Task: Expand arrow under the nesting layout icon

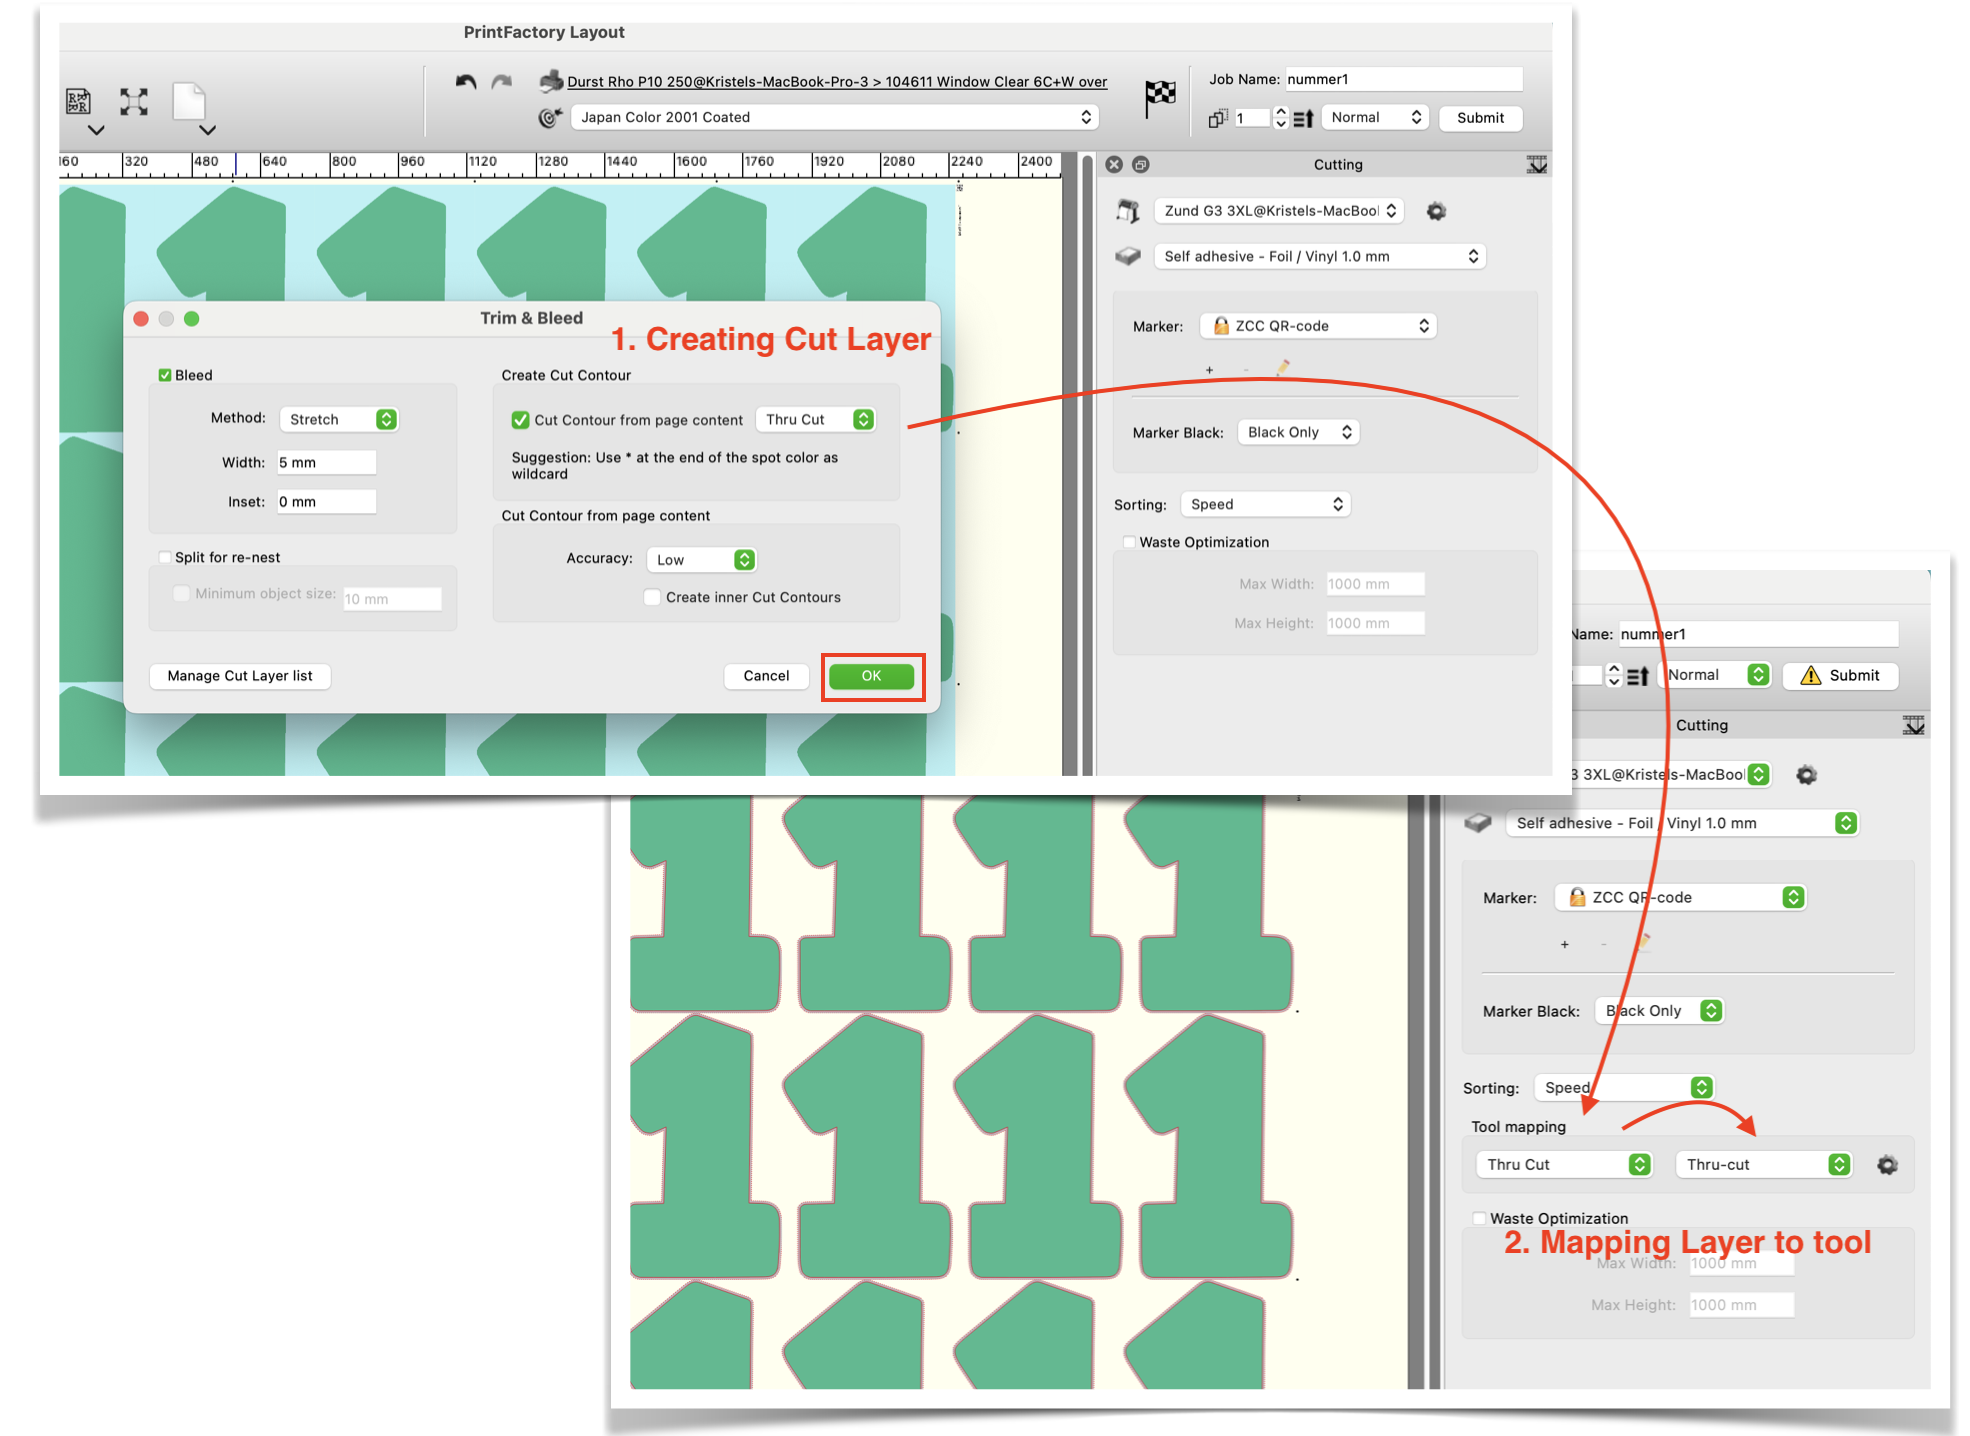Action: (96, 130)
